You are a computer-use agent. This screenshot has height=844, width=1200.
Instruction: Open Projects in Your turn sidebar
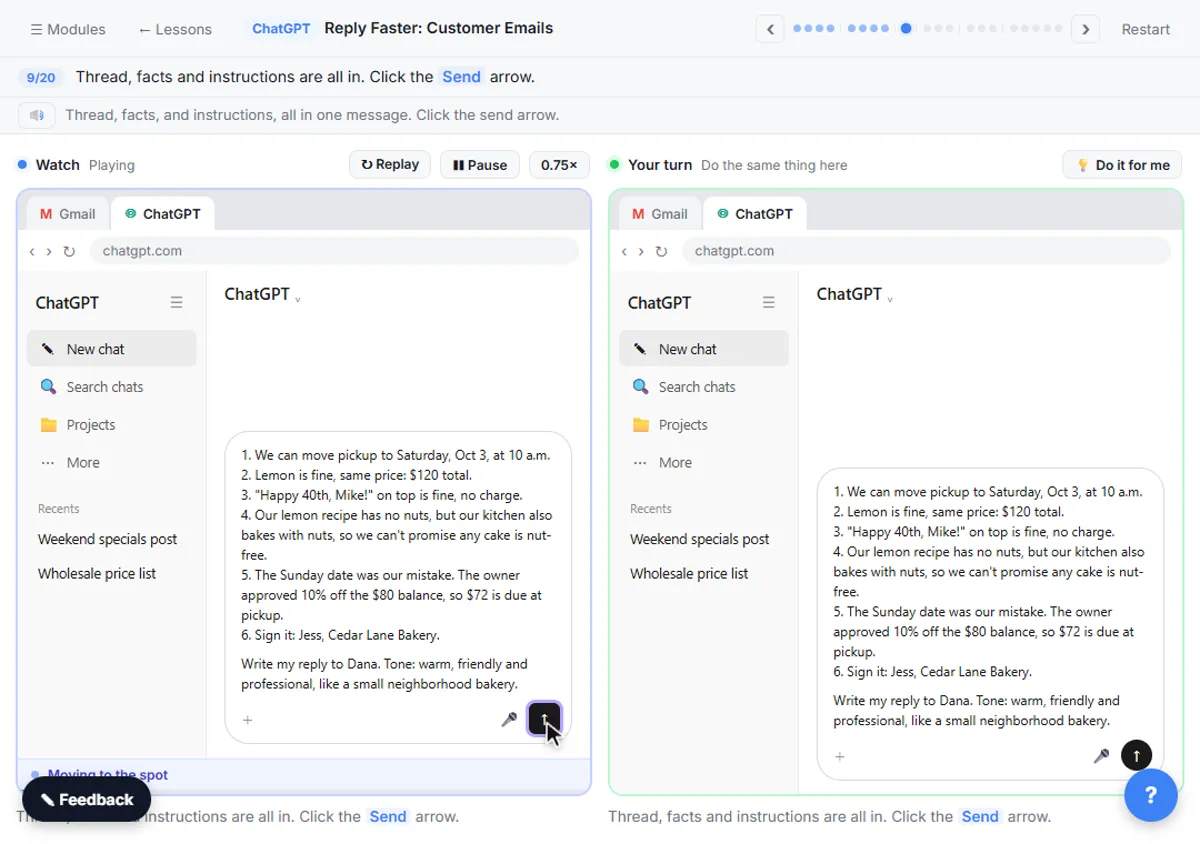click(x=704, y=425)
